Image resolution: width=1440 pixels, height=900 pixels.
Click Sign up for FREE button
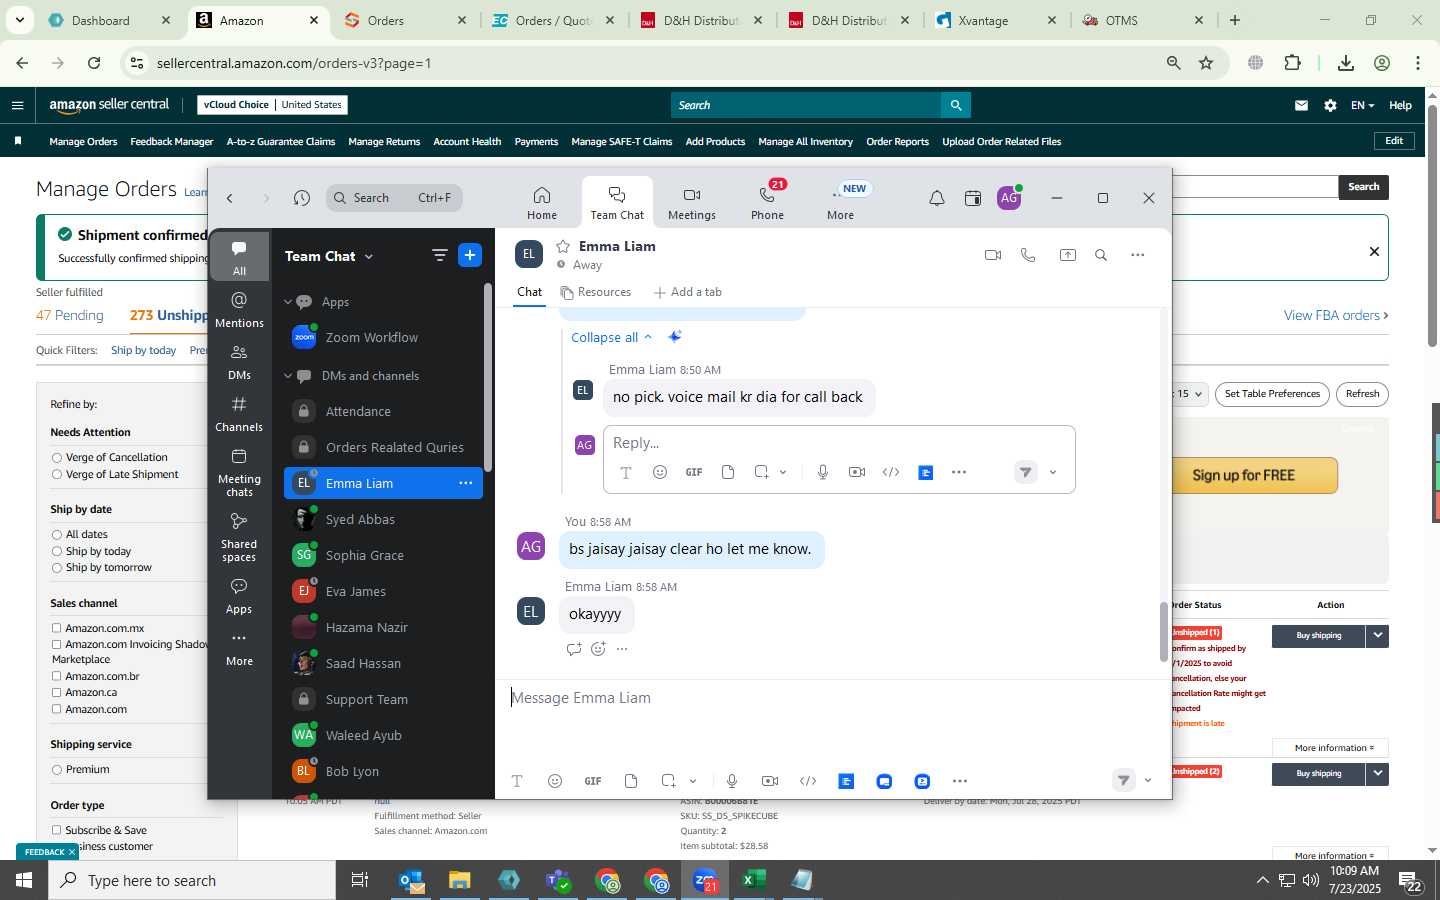point(1243,475)
